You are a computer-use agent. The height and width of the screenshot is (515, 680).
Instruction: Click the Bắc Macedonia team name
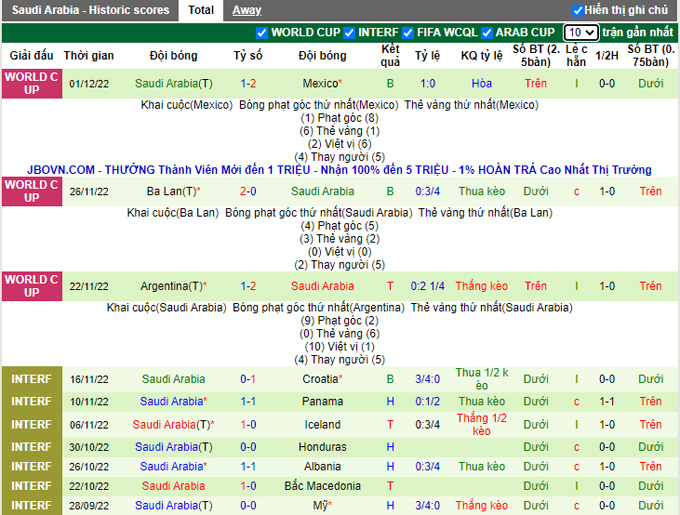click(322, 486)
